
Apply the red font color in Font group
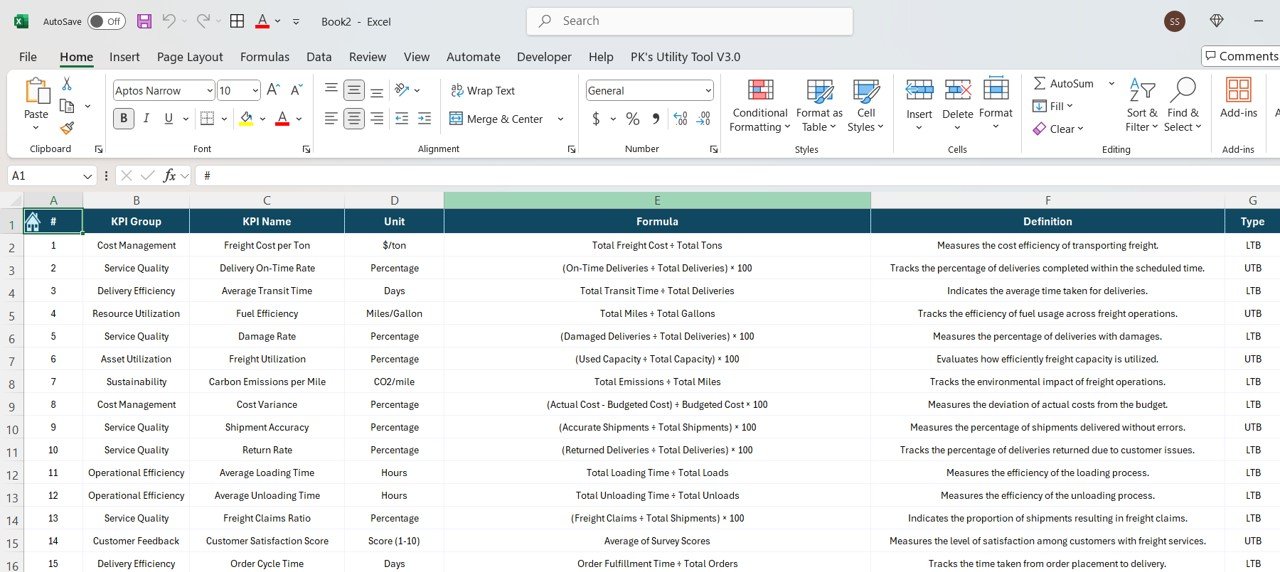coord(282,118)
